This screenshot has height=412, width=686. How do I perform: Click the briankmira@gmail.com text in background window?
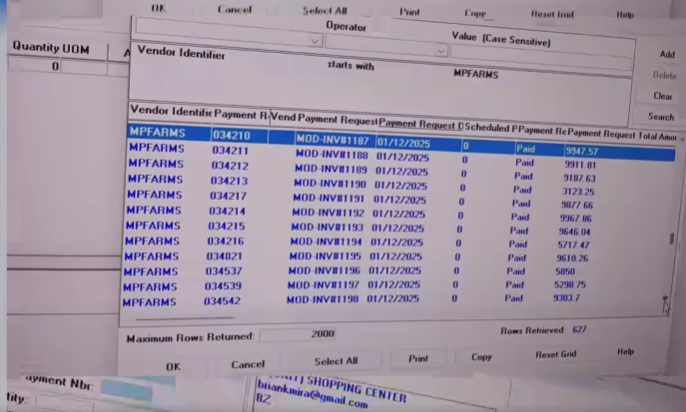[x=312, y=395]
